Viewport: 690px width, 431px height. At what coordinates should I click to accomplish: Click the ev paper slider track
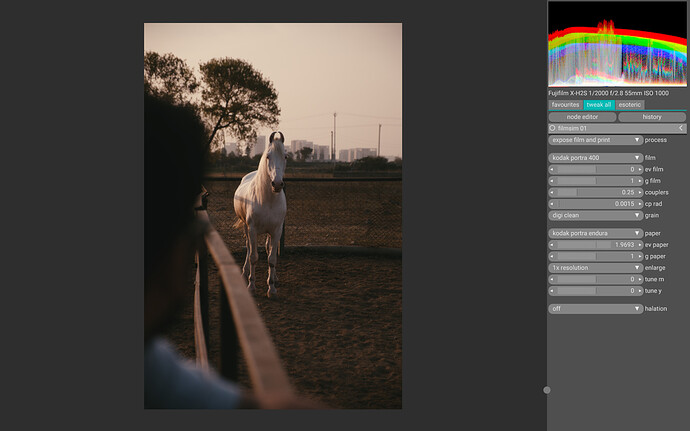click(596, 245)
